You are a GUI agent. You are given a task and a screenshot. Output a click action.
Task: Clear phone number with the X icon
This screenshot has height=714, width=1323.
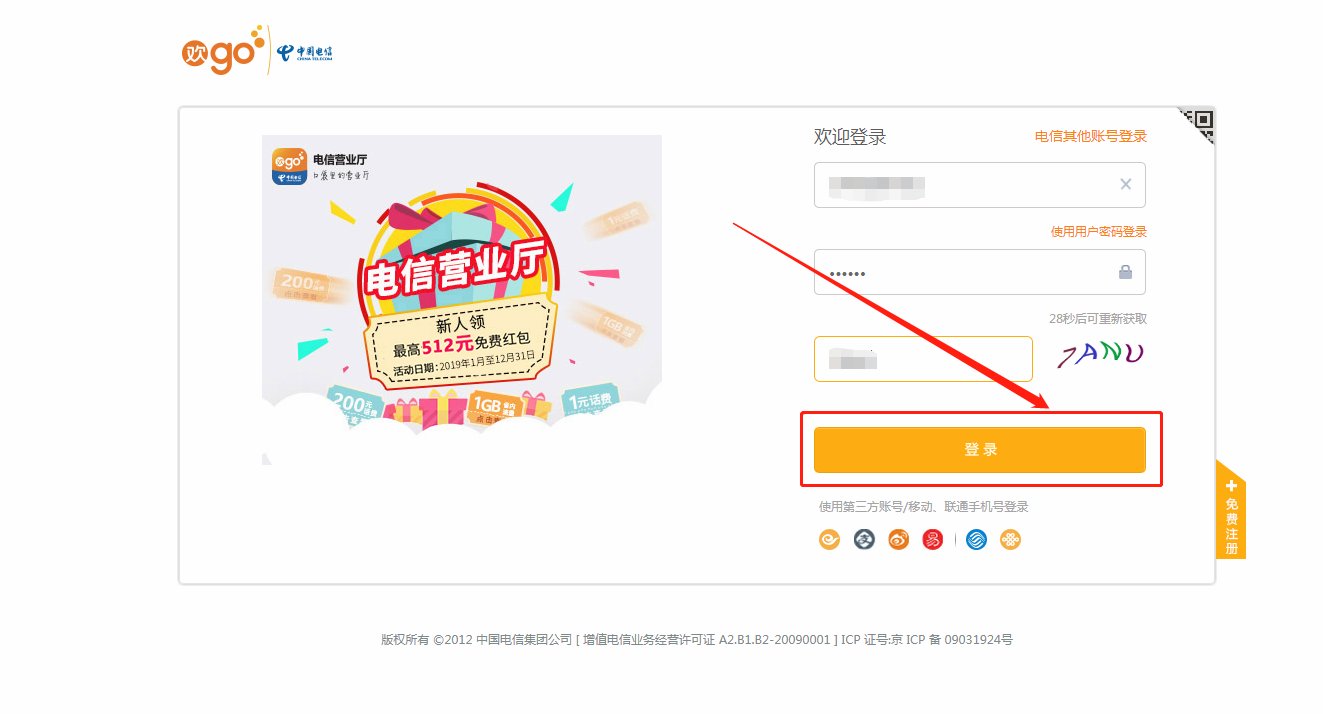(1124, 184)
